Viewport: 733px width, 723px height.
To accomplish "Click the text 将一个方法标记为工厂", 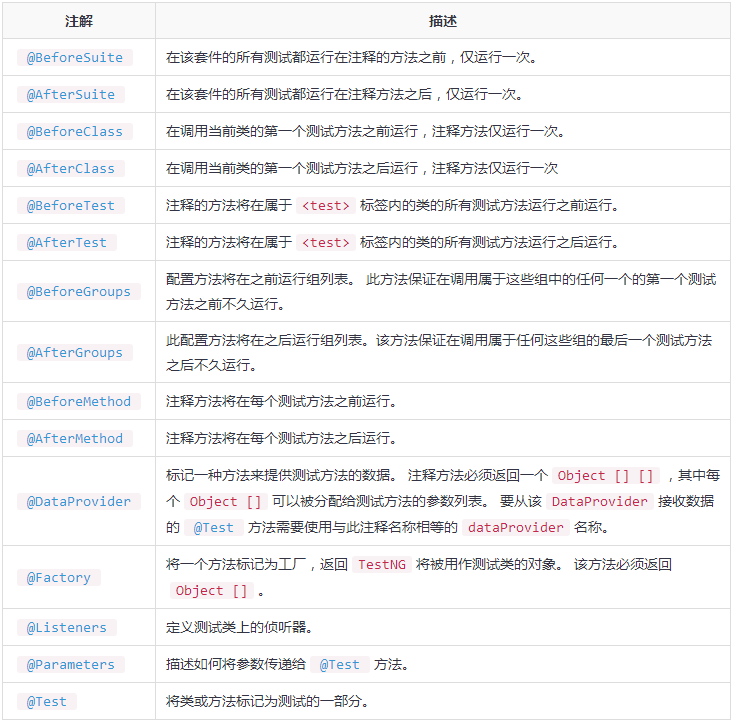I will (x=236, y=565).
